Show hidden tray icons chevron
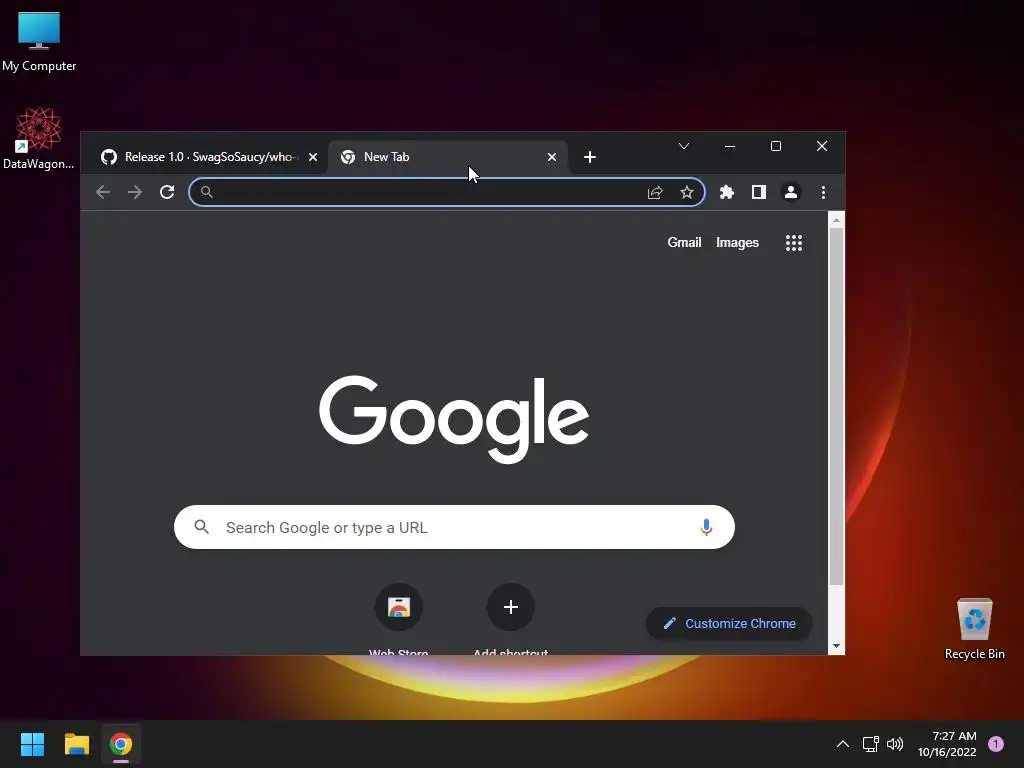 (x=843, y=744)
